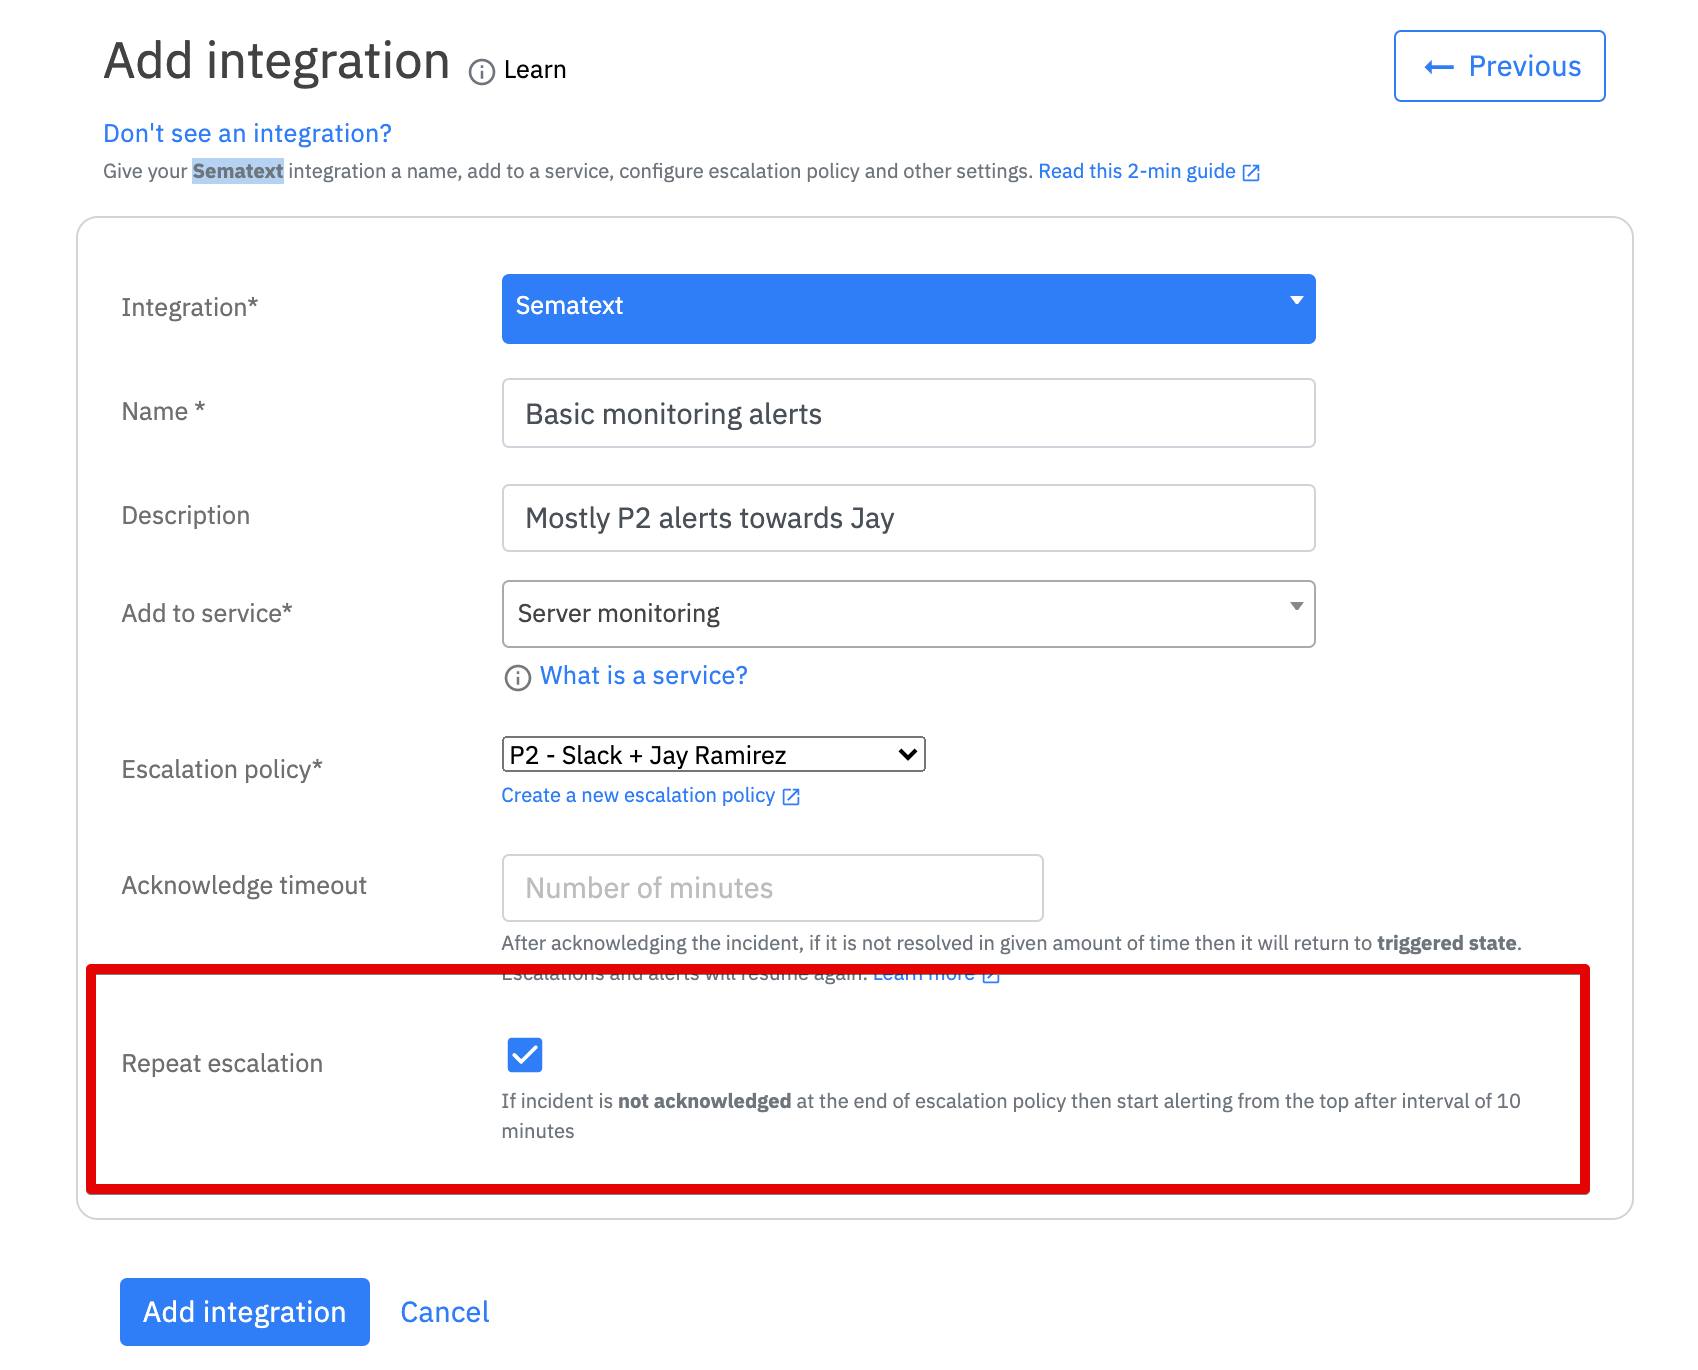The width and height of the screenshot is (1698, 1370).
Task: Click the "Acknowledge timeout" label
Action: (x=244, y=886)
